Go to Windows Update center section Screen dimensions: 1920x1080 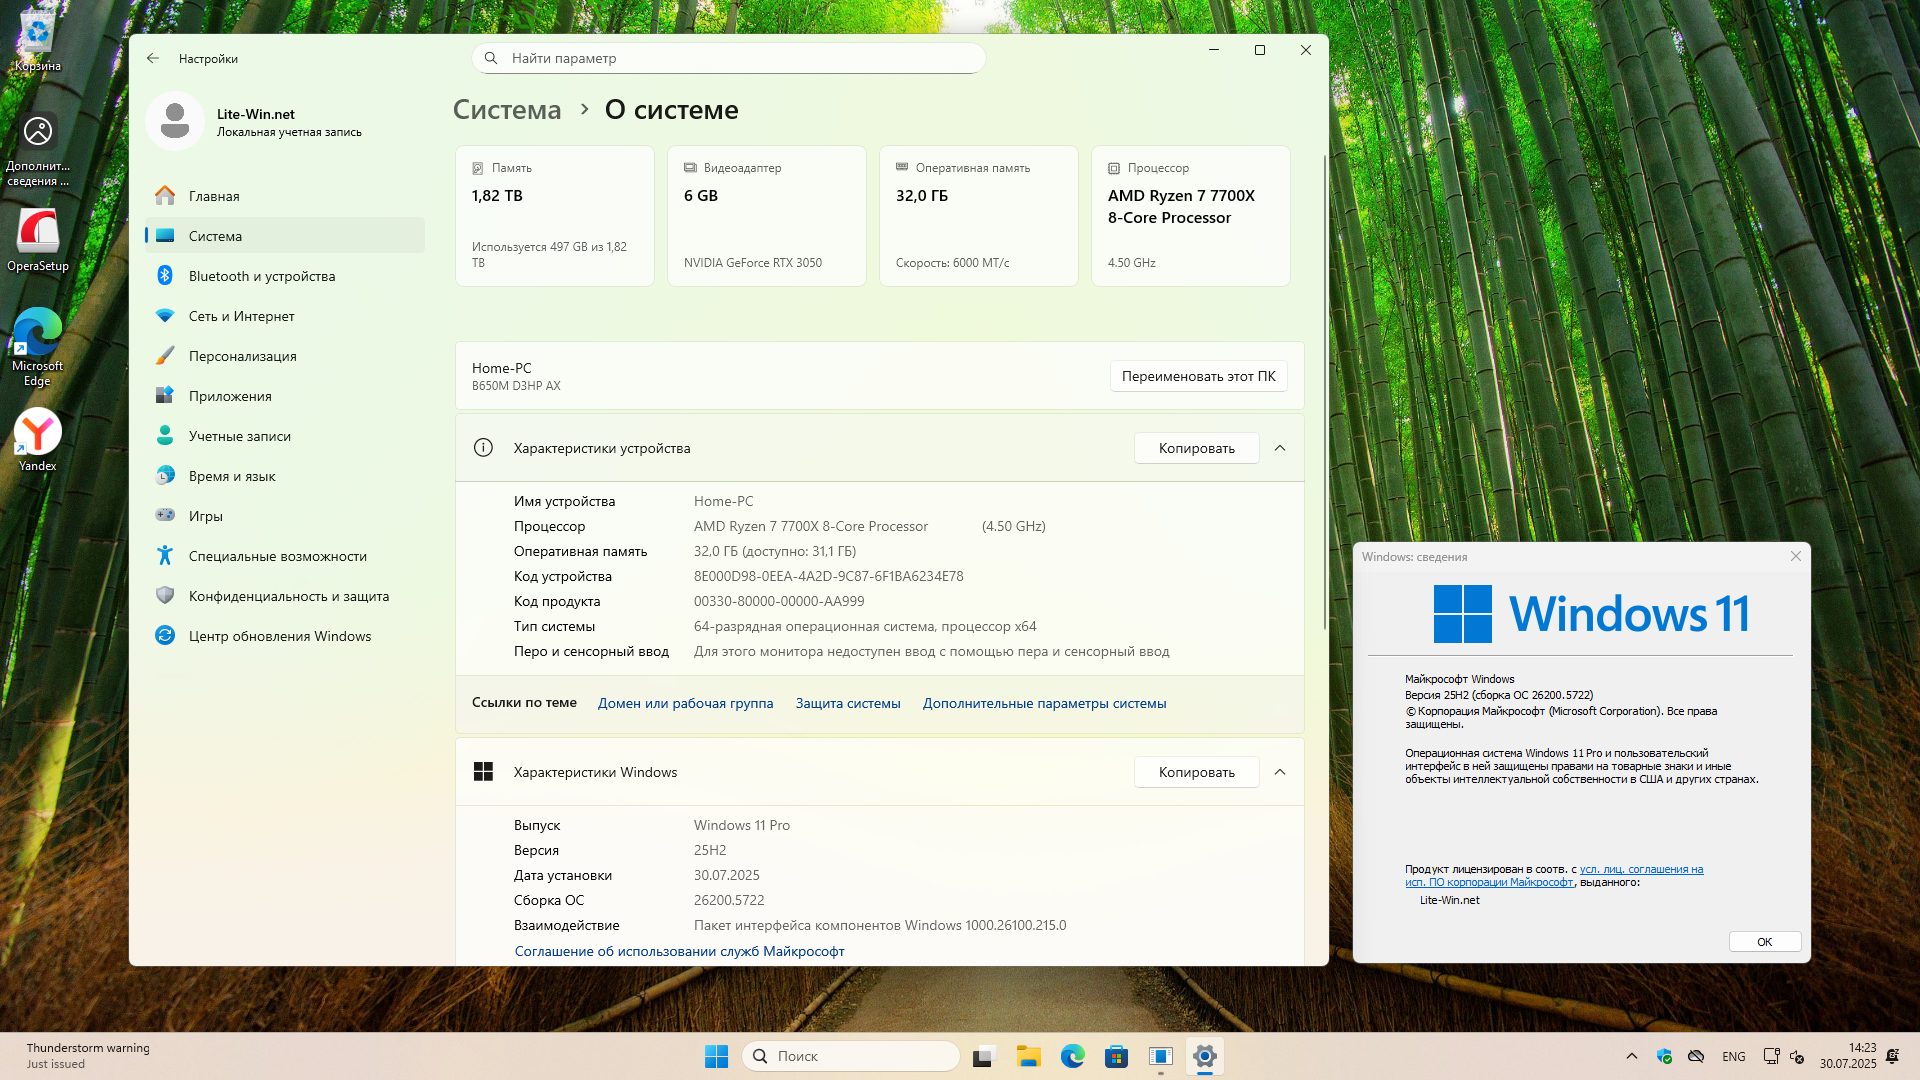click(x=280, y=636)
